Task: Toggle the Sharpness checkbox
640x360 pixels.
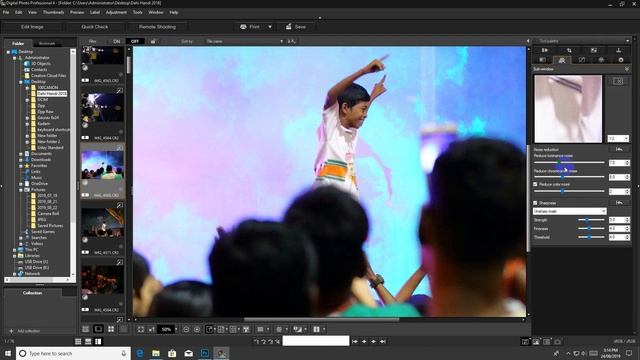Action: click(x=536, y=203)
